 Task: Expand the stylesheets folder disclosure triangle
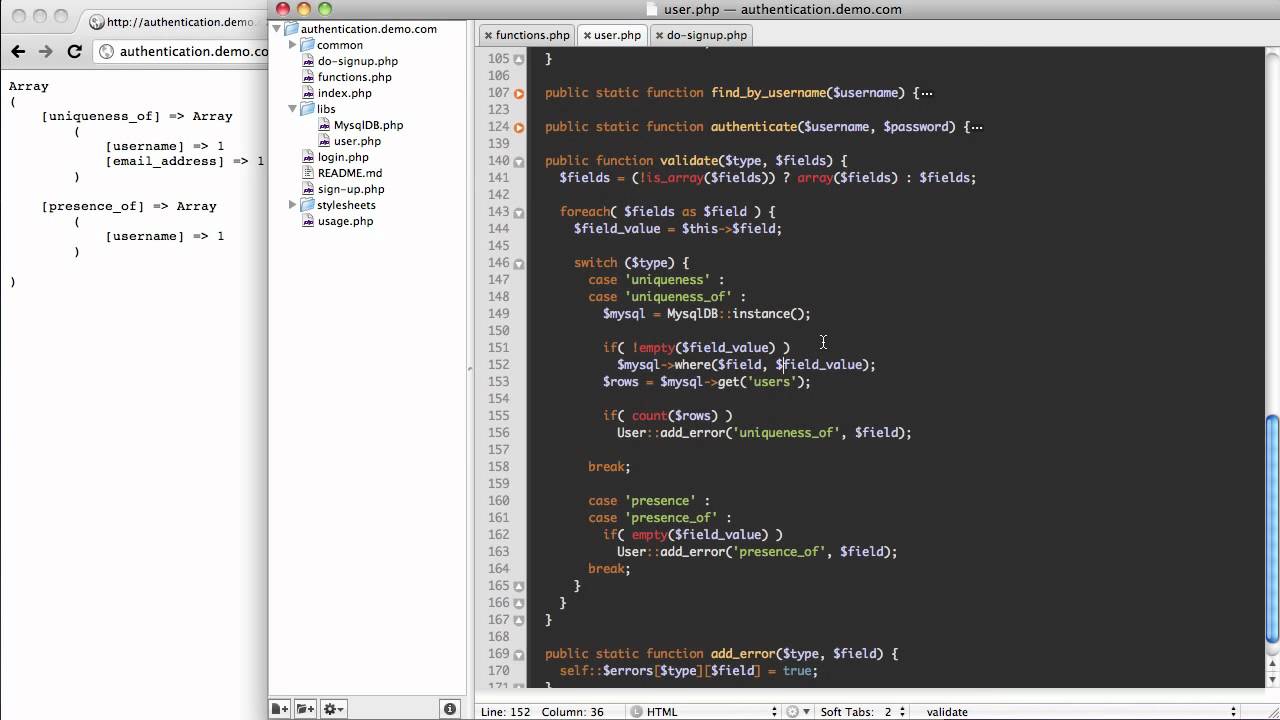pyautogui.click(x=292, y=205)
